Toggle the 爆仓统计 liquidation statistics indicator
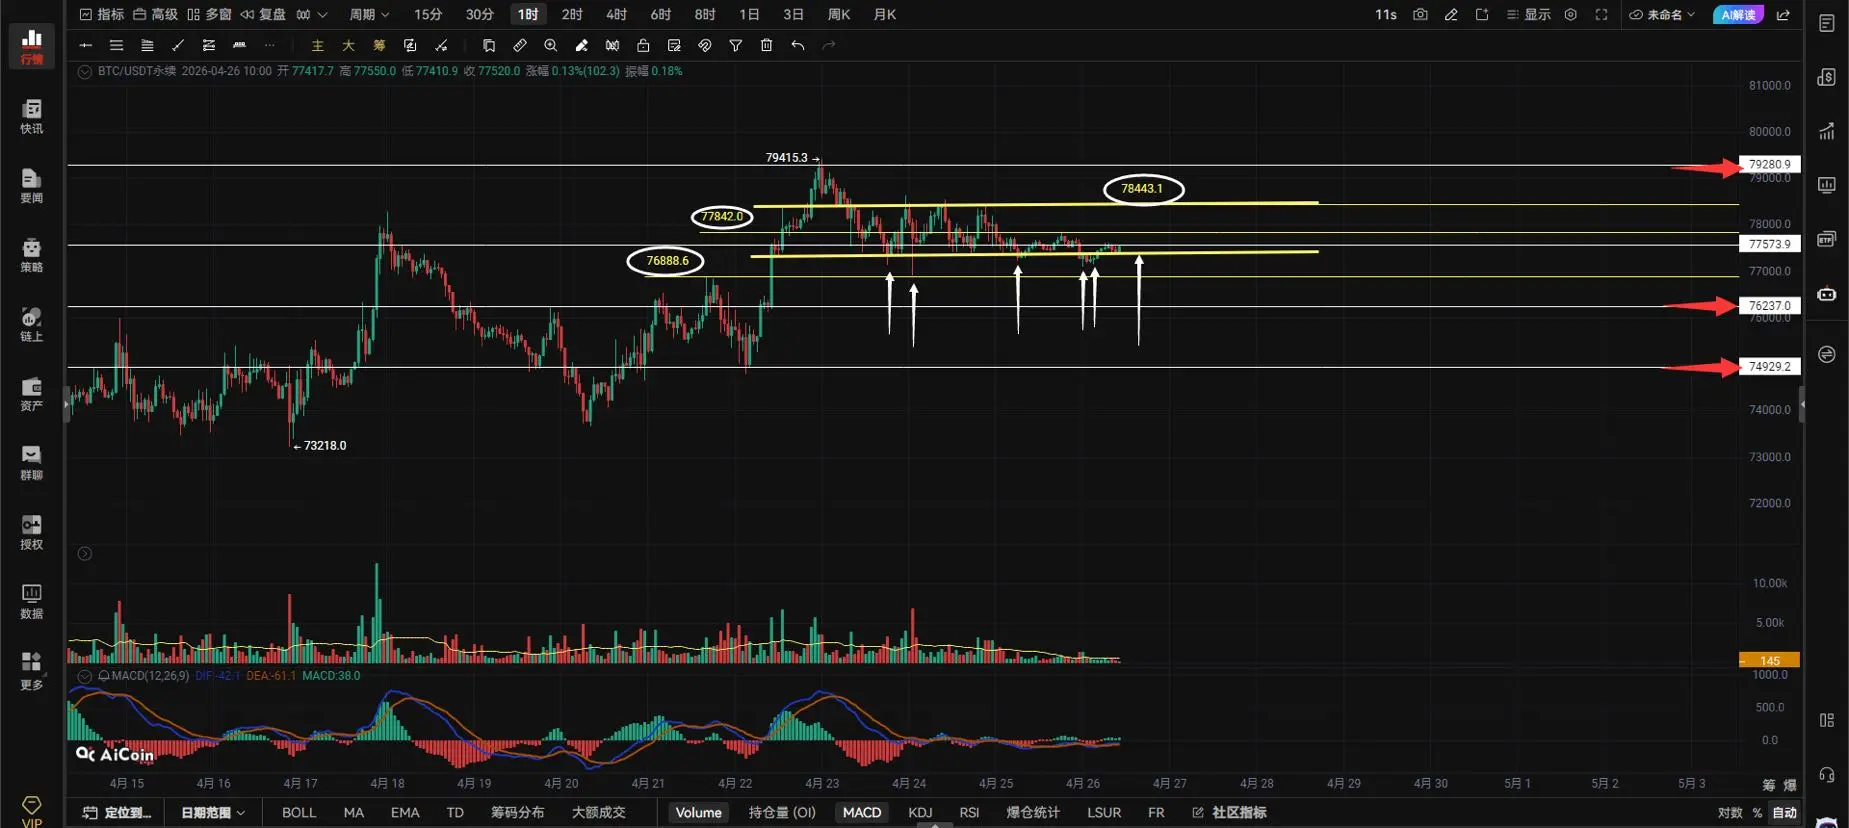This screenshot has width=1849, height=828. pos(1033,813)
